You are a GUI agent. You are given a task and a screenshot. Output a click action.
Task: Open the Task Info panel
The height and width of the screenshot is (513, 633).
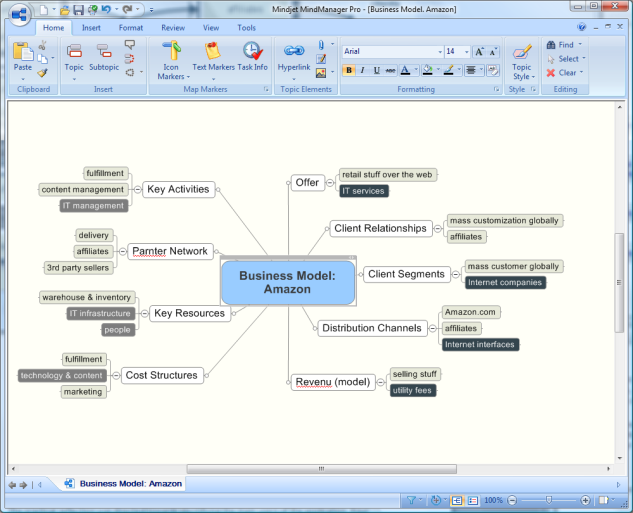[x=252, y=55]
